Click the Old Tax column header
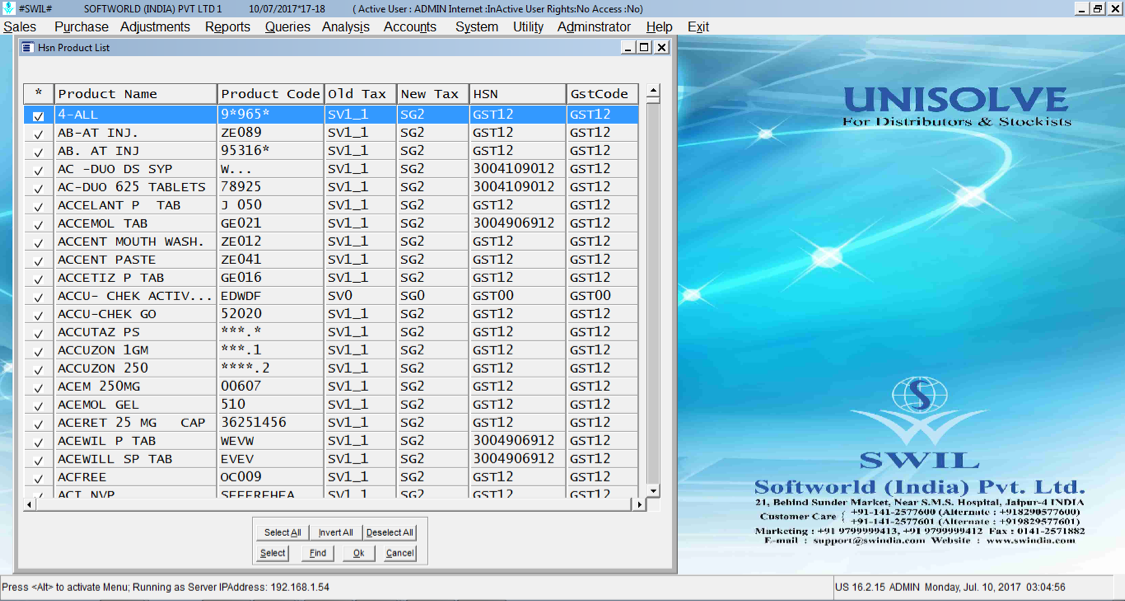 pos(360,94)
